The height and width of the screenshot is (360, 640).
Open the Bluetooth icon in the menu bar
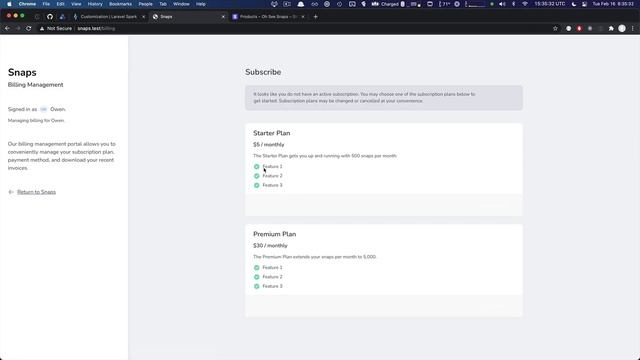[513, 4]
